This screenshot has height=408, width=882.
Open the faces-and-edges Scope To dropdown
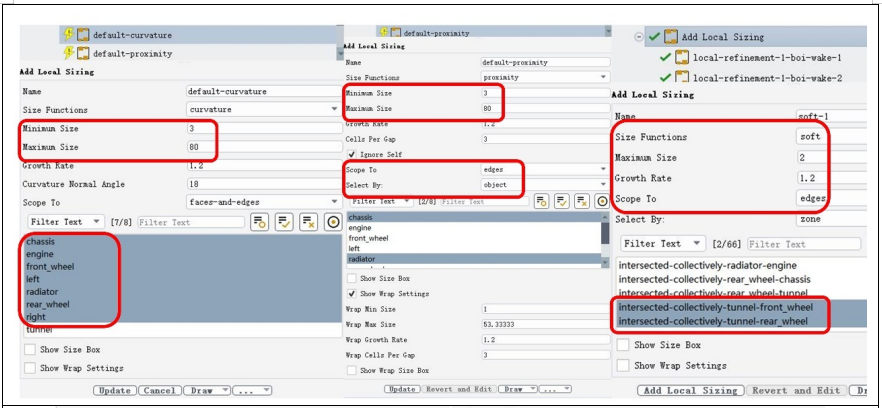[263, 202]
